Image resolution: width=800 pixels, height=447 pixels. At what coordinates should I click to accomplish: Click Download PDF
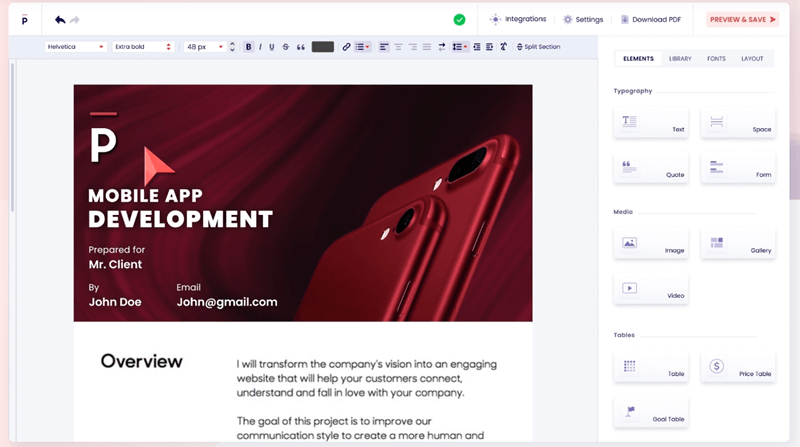(652, 19)
